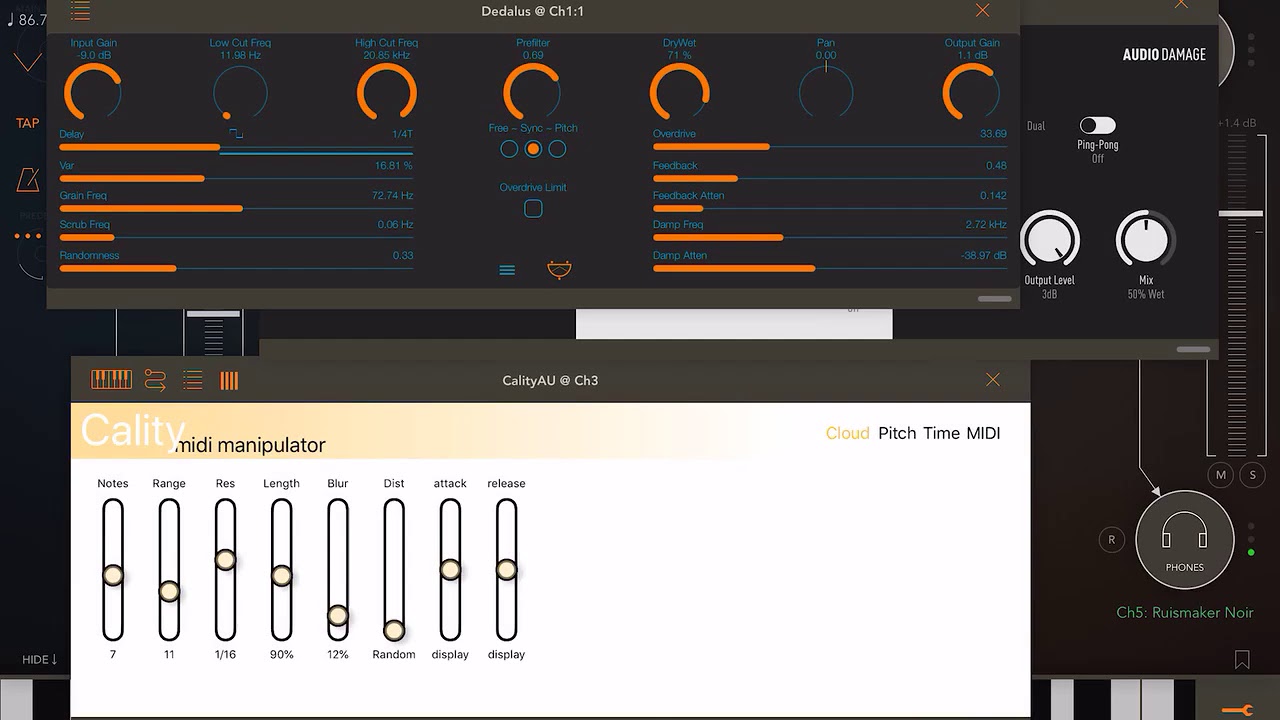This screenshot has height=720, width=1280.
Task: Open the three-dots menu in left sidebar
Action: tap(27, 237)
